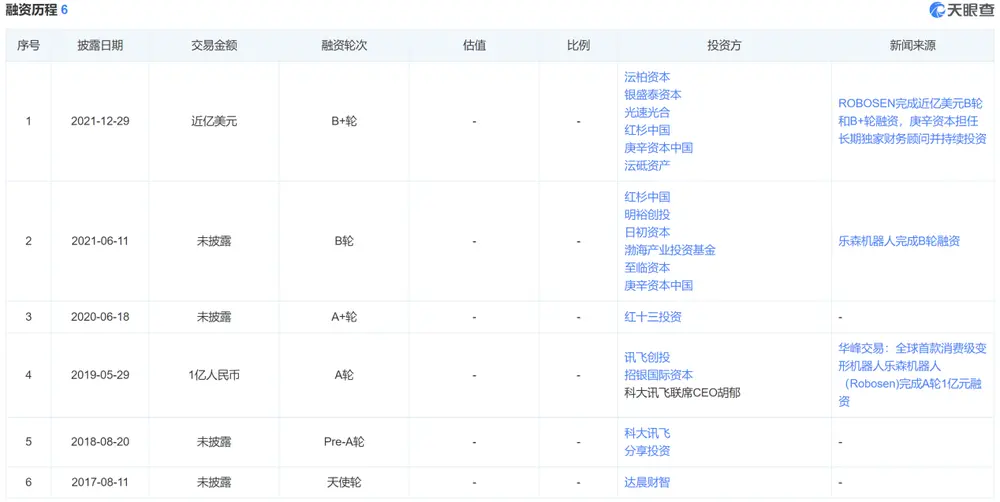Open the 华峰交易 A轮 news article link
Image resolution: width=1000 pixels, height=502 pixels.
click(x=912, y=375)
